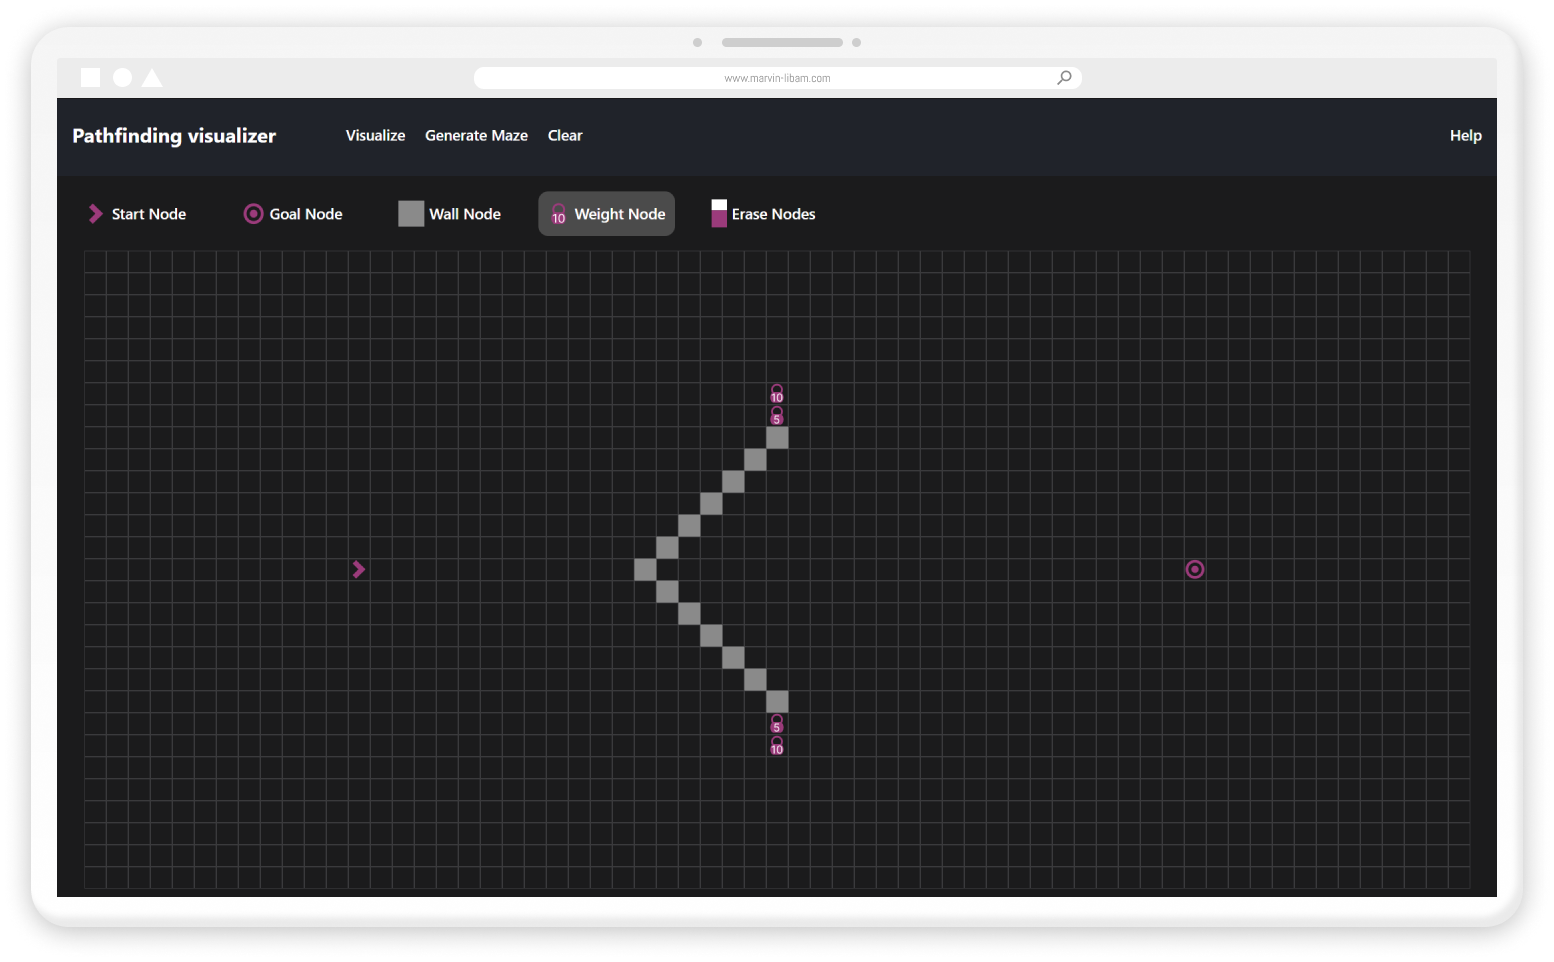Activate the Erase Nodes tool
This screenshot has height=962, width=1554.
pos(763,214)
